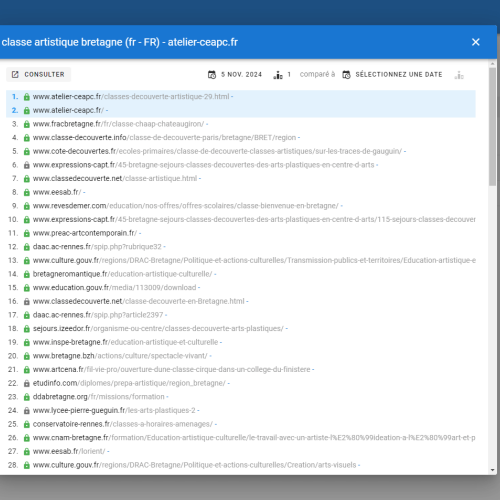Click green lock icon on result 11
The width and height of the screenshot is (500, 500).
27,234
